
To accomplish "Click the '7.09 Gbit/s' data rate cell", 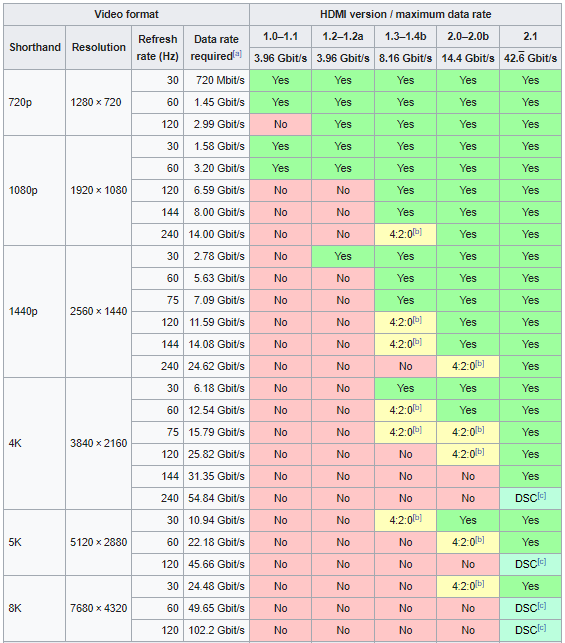I will pyautogui.click(x=216, y=300).
